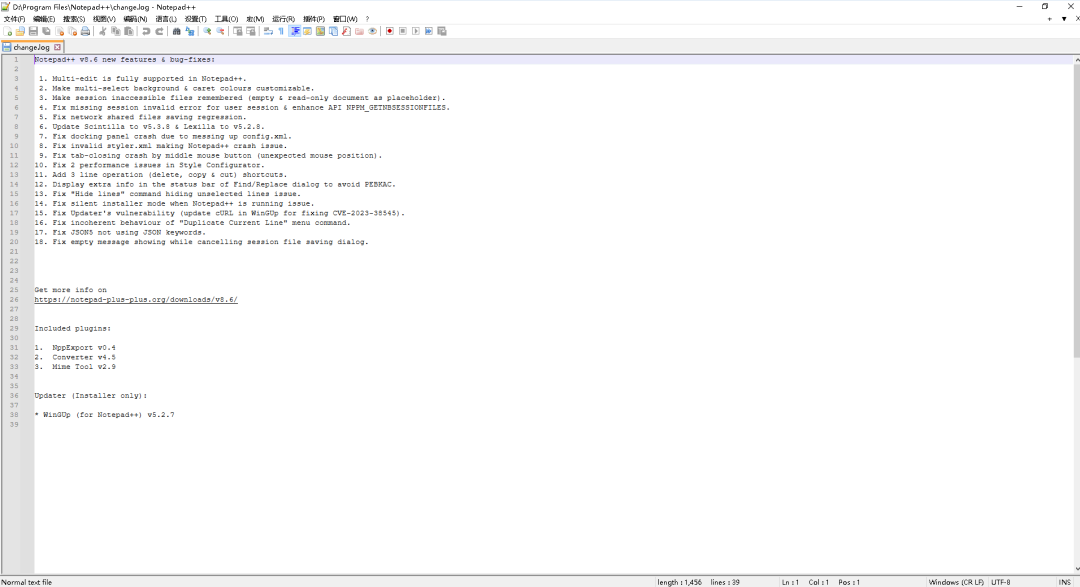This screenshot has width=1080, height=587.
Task: Click the Copy toolbar icon
Action: [x=116, y=31]
